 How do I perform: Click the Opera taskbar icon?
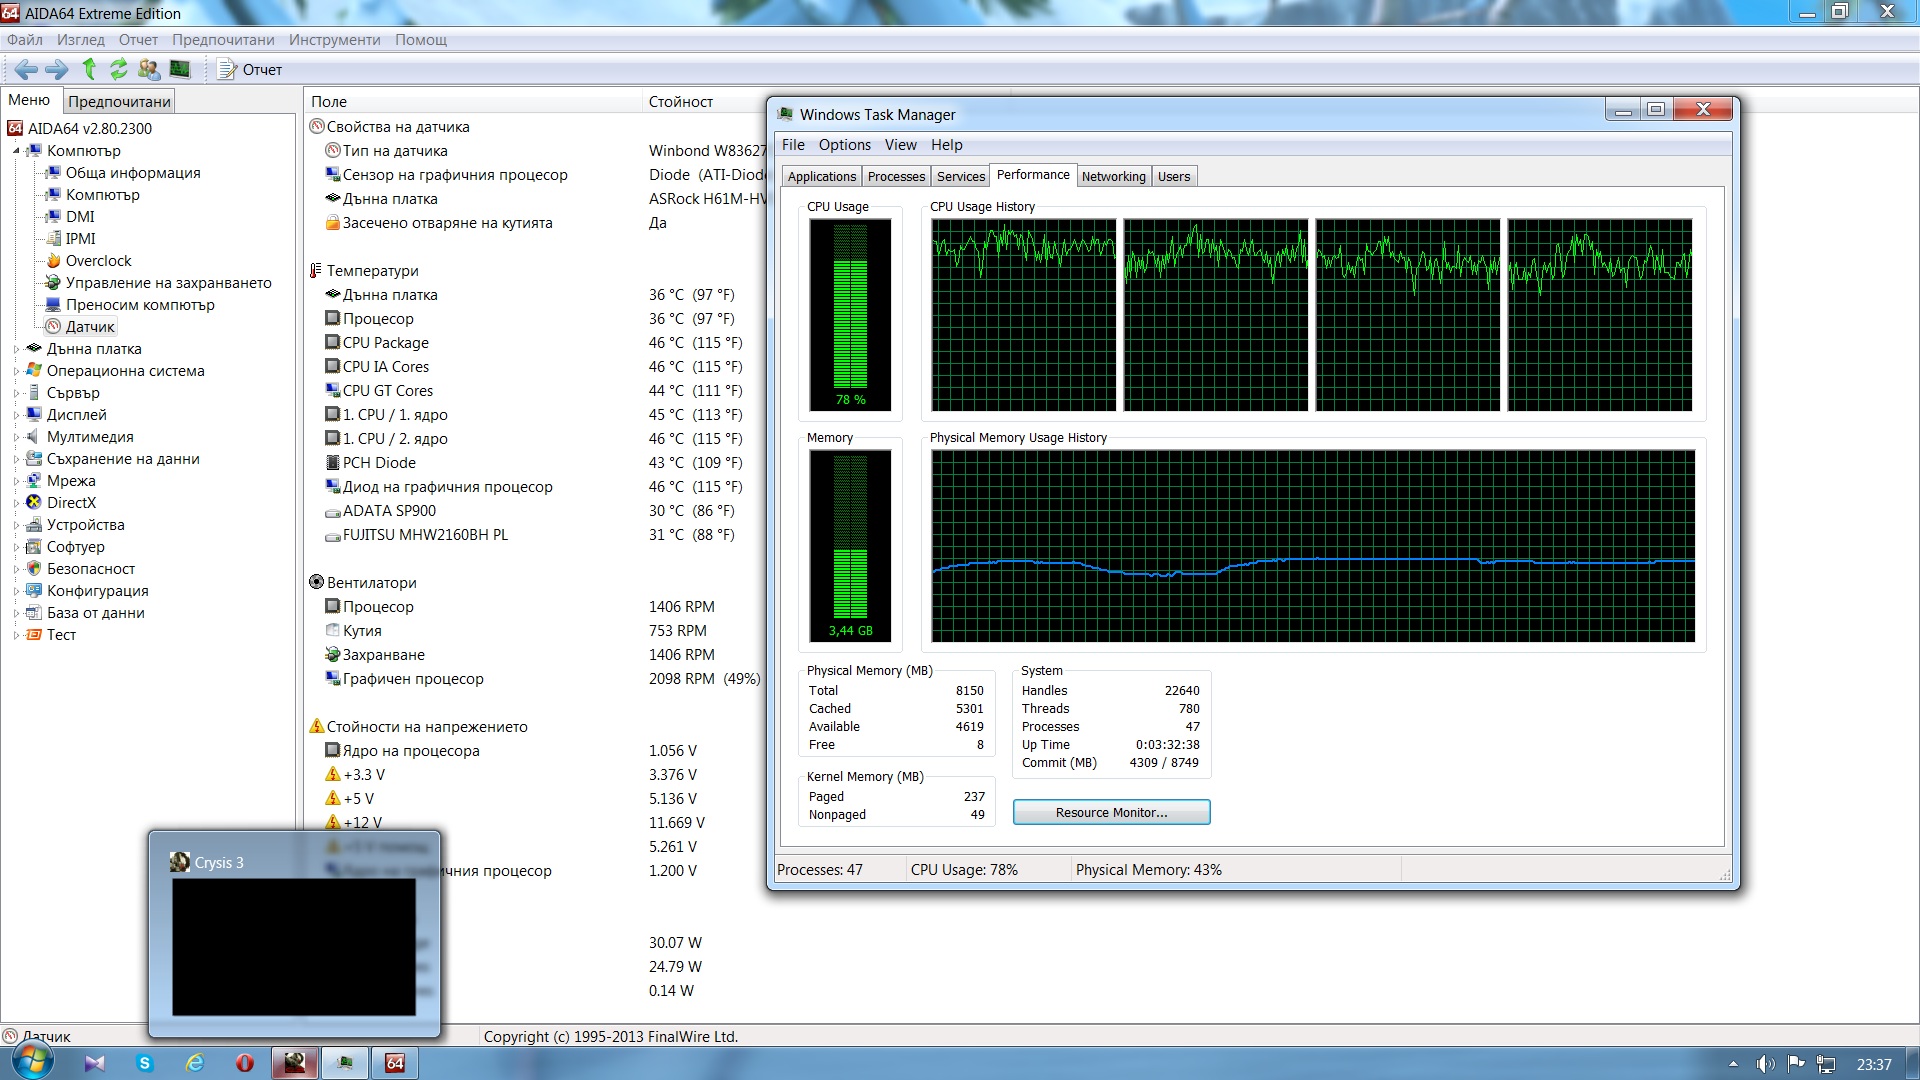pyautogui.click(x=245, y=1063)
